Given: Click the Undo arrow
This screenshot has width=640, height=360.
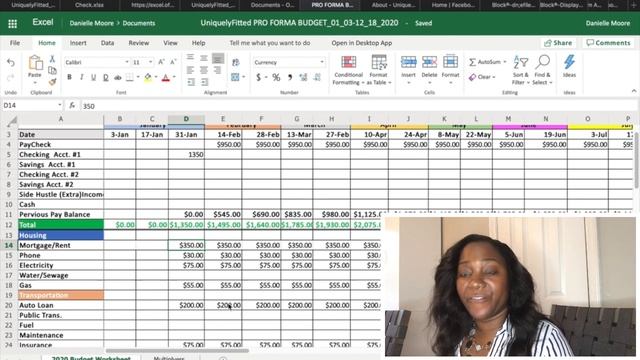Looking at the screenshot, I should [11, 63].
